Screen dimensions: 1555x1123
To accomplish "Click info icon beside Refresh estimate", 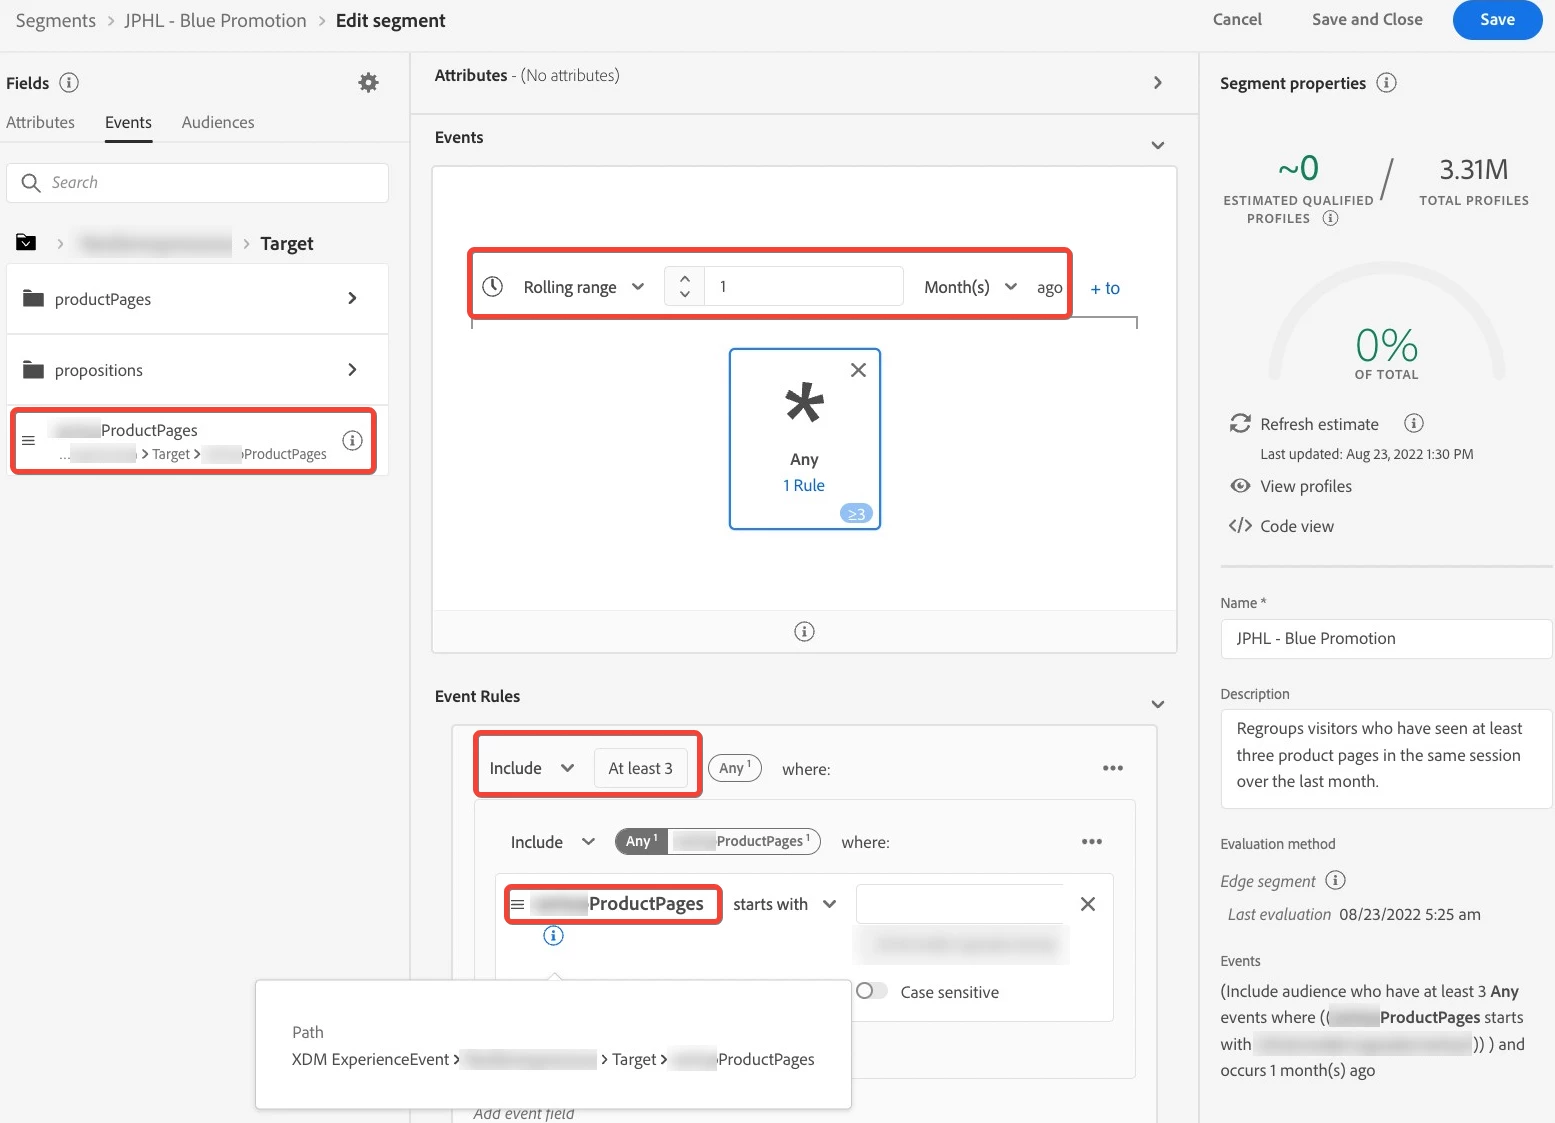I will point(1413,423).
